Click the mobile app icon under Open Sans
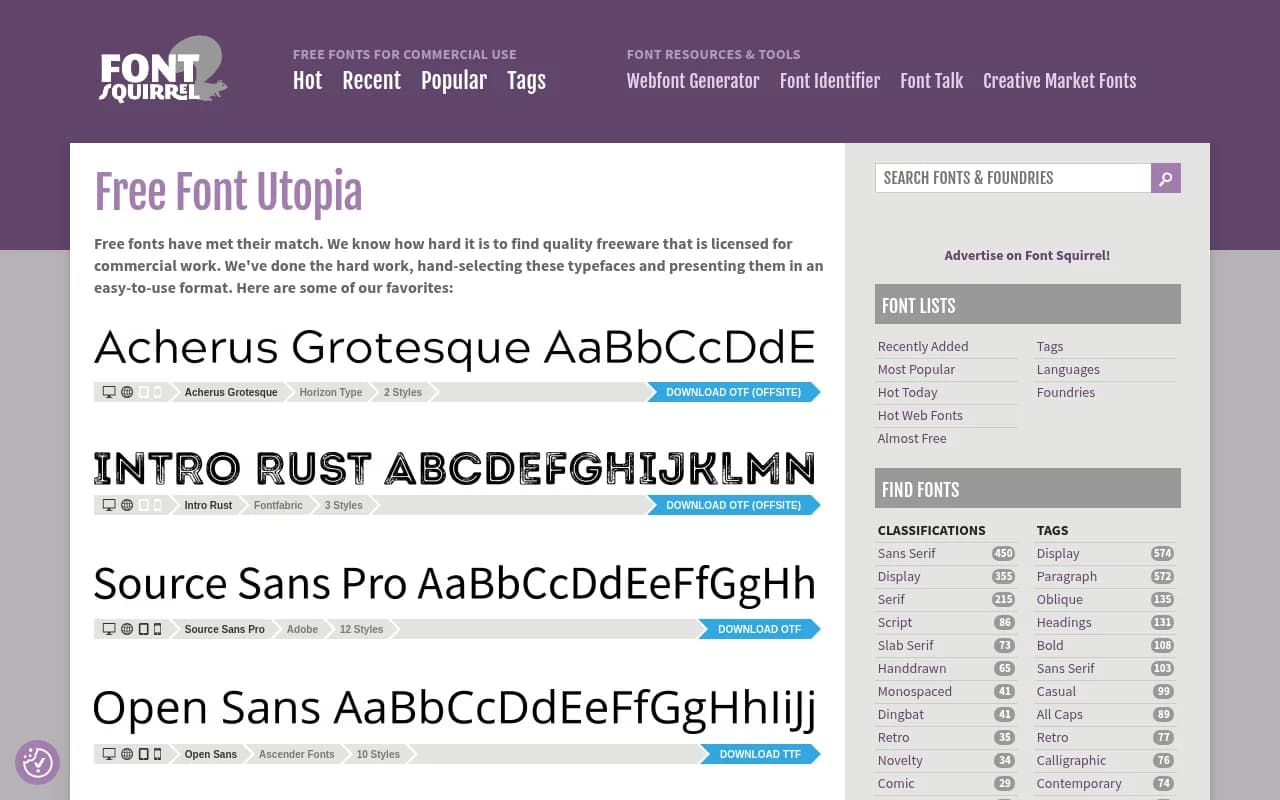Screen dimensions: 1280x800 tap(157, 754)
